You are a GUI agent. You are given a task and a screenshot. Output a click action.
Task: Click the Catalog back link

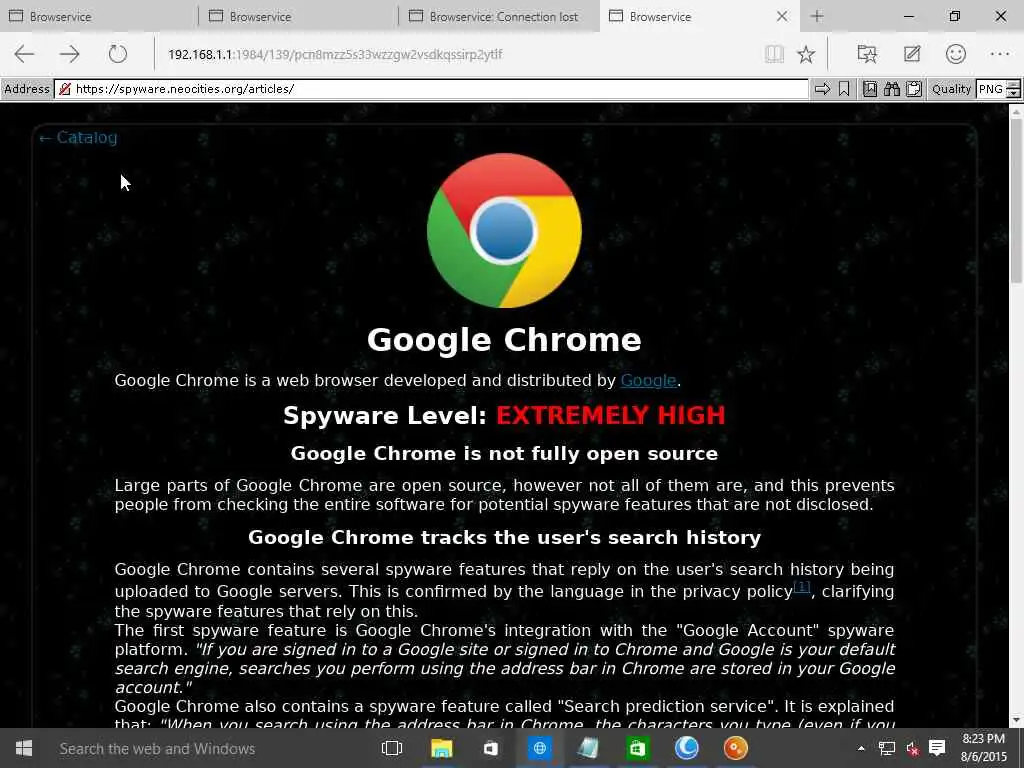(78, 137)
